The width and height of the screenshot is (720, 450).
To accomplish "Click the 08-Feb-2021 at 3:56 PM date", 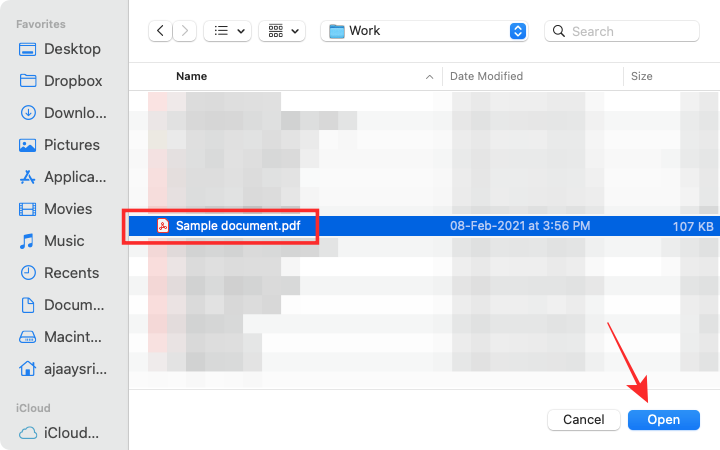I will [520, 226].
